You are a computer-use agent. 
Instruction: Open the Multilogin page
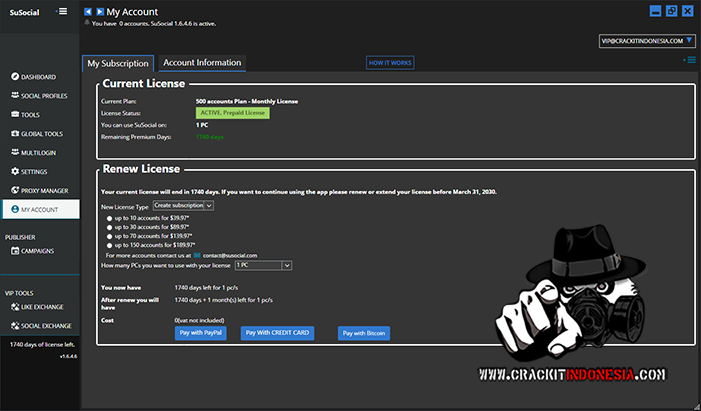click(38, 153)
